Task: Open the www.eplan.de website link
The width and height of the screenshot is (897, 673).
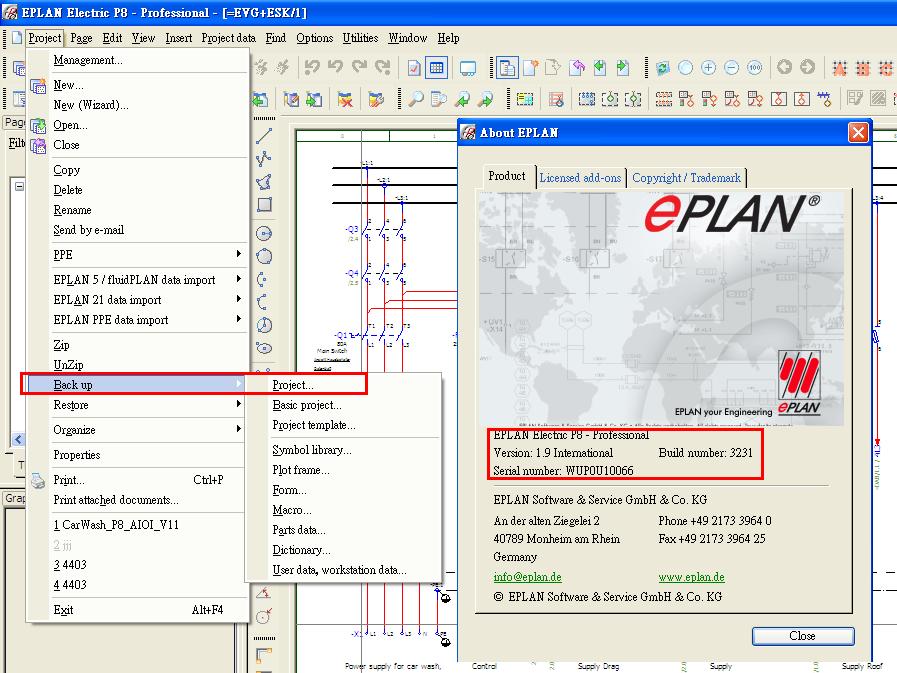Action: [692, 577]
